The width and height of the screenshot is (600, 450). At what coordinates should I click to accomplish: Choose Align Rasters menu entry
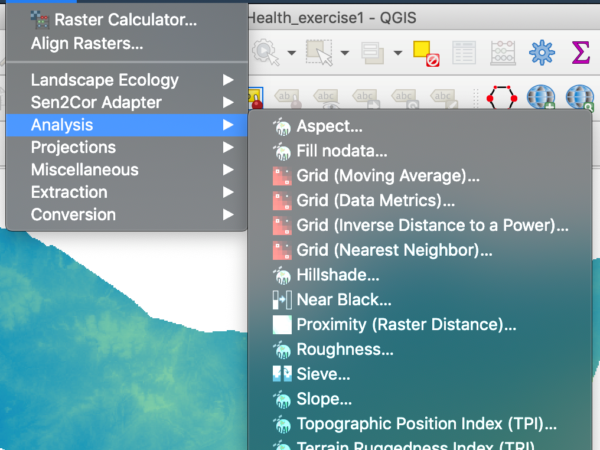click(127, 43)
